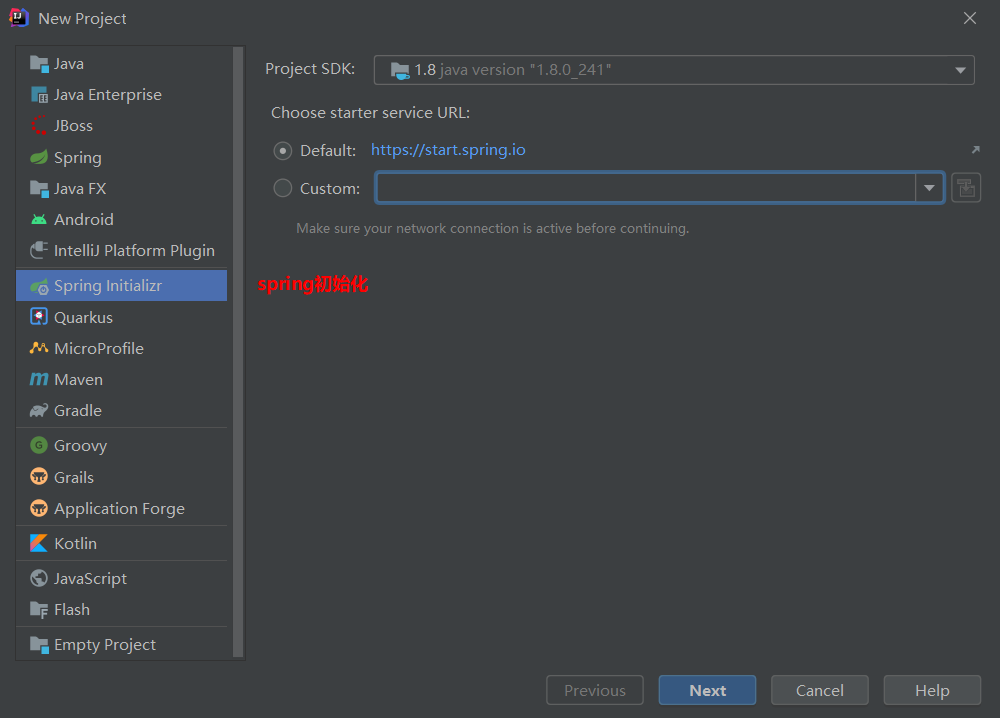Select Kotlin project type
Image resolution: width=1000 pixels, height=718 pixels.
[x=121, y=543]
